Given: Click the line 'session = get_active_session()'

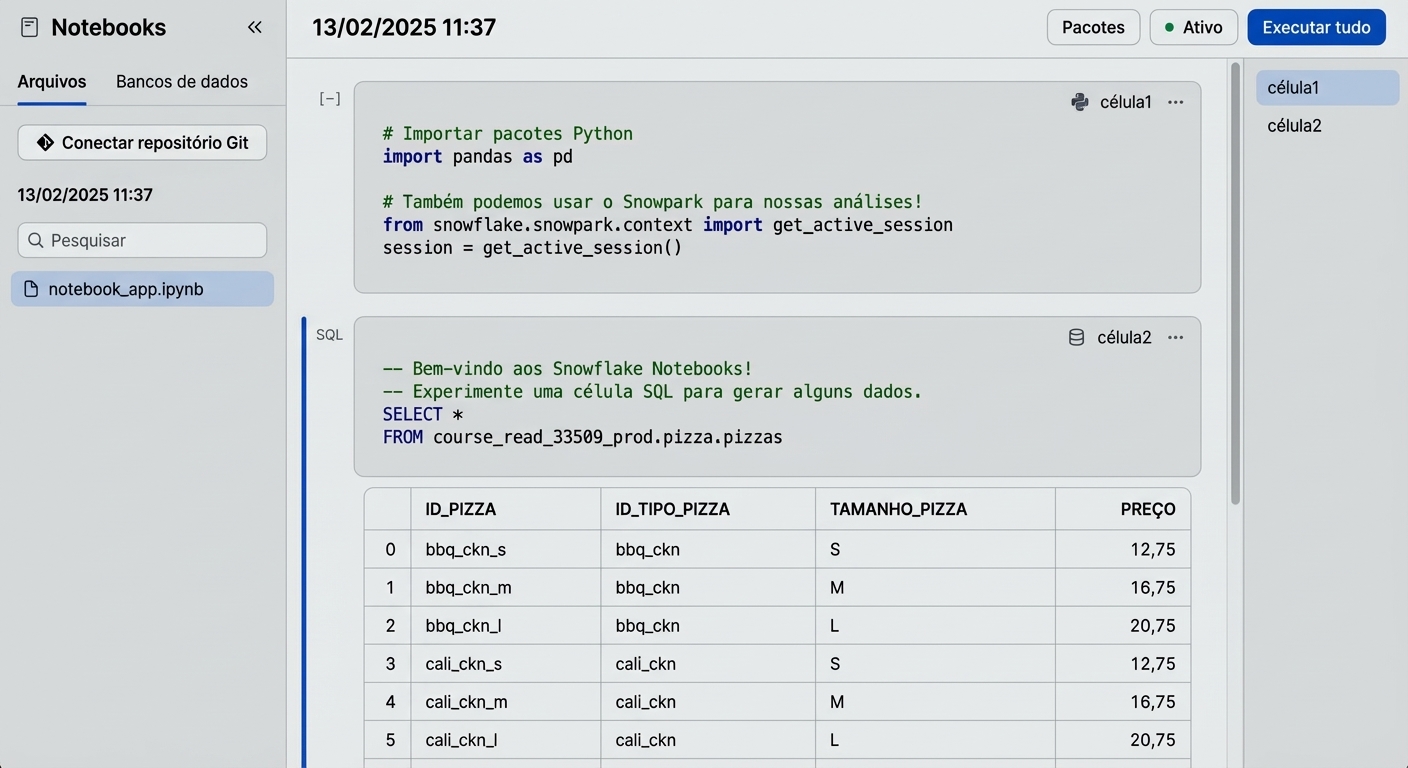Looking at the screenshot, I should coord(532,247).
